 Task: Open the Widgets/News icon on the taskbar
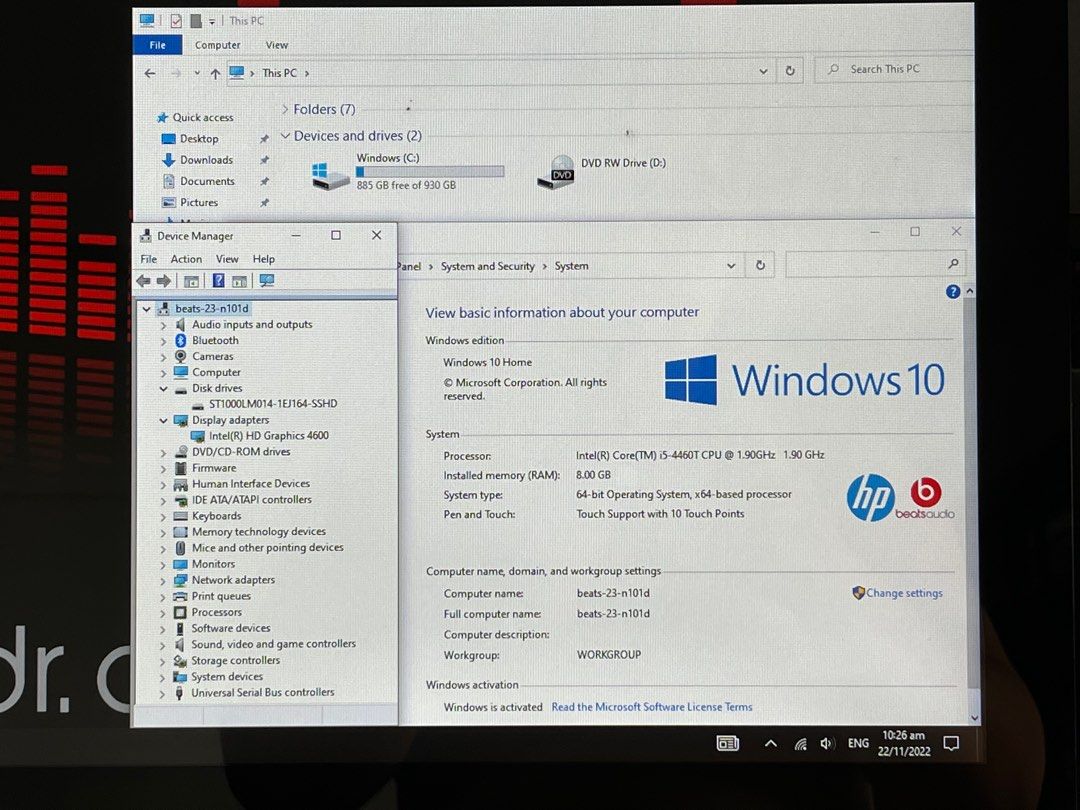[727, 743]
